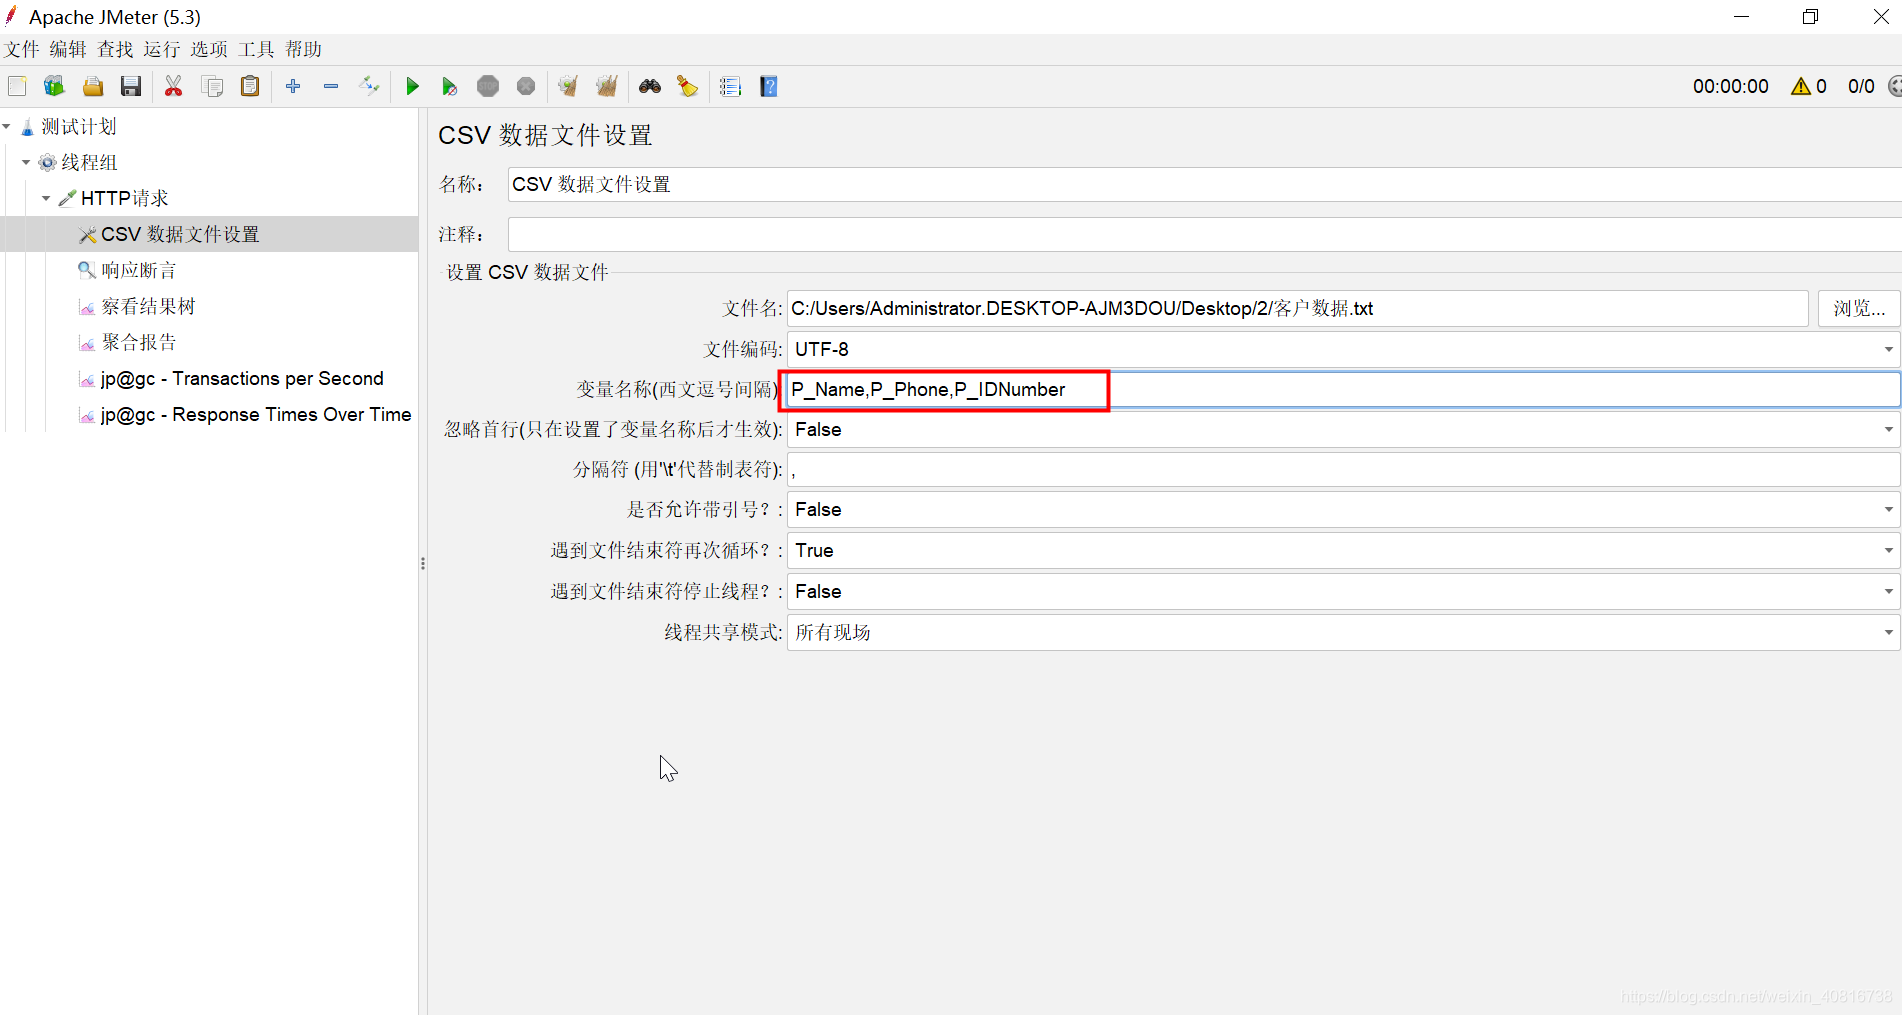Open the 帮助 menu
This screenshot has height=1015, width=1902.
(303, 50)
